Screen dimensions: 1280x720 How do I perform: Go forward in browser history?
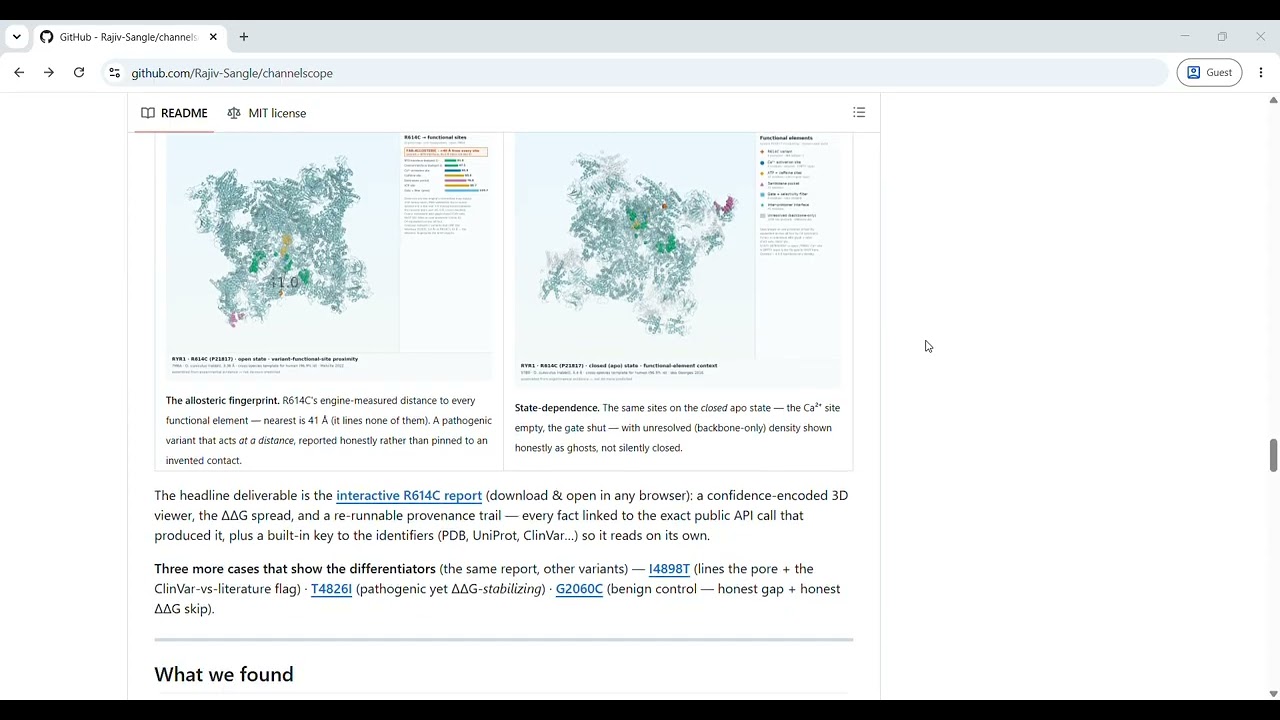click(x=49, y=73)
